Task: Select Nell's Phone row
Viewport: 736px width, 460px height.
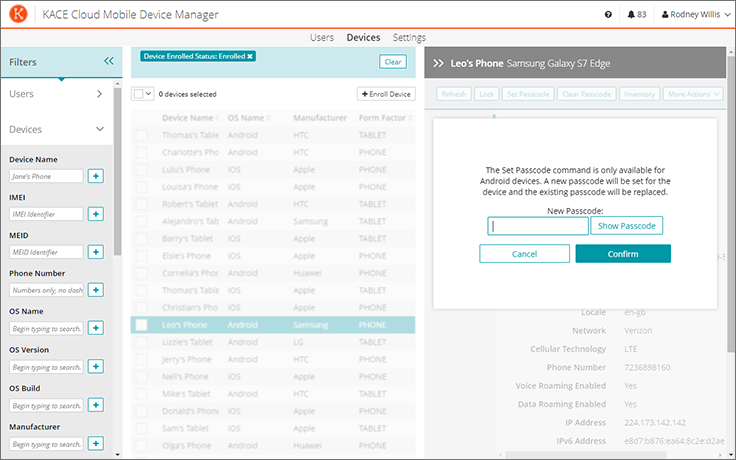Action: point(273,376)
